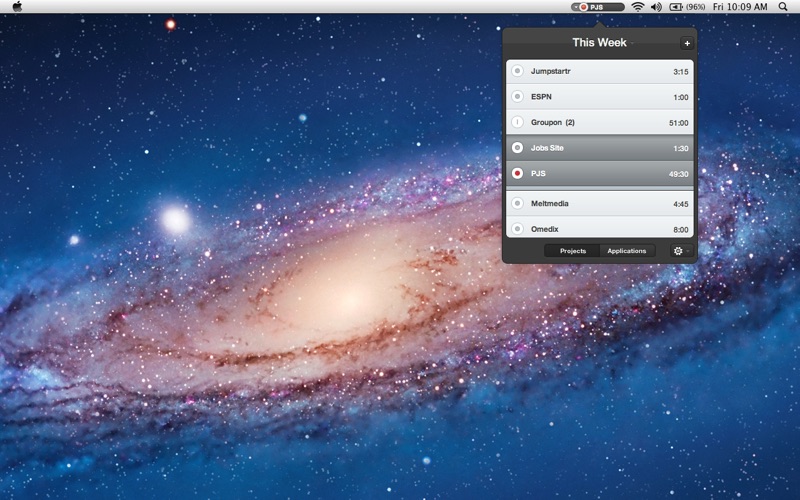Switch to the Projects tab
The height and width of the screenshot is (500, 800).
[x=572, y=251]
